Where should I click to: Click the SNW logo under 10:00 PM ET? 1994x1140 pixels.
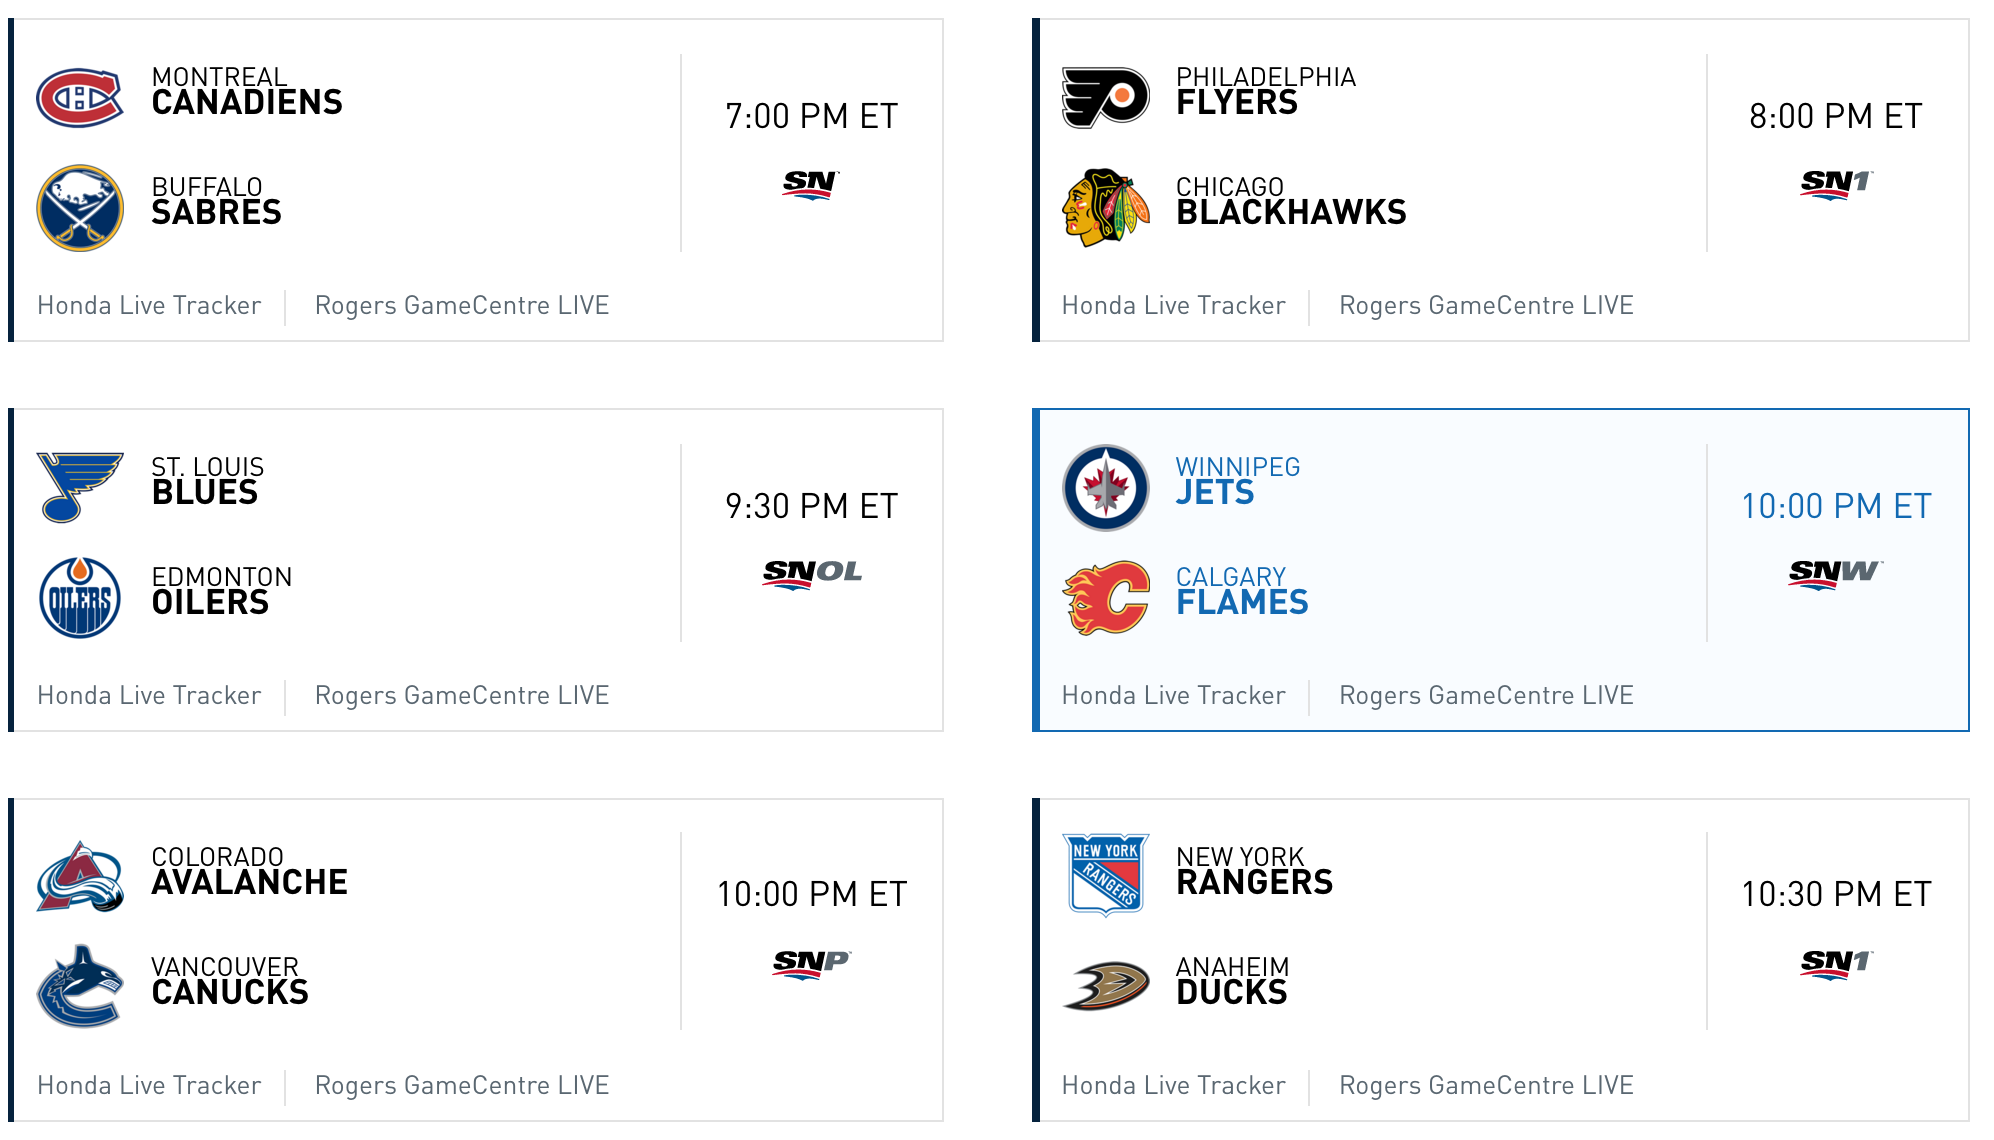[1836, 574]
